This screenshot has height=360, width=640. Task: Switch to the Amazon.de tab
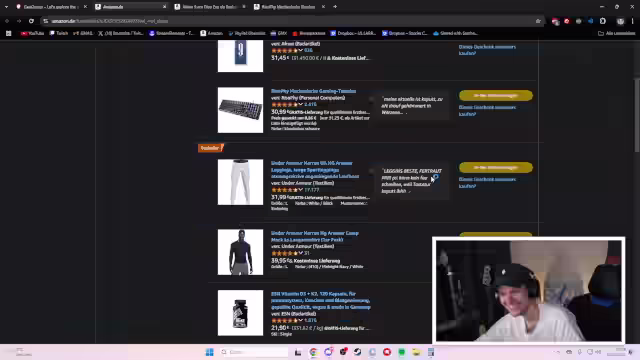click(130, 7)
